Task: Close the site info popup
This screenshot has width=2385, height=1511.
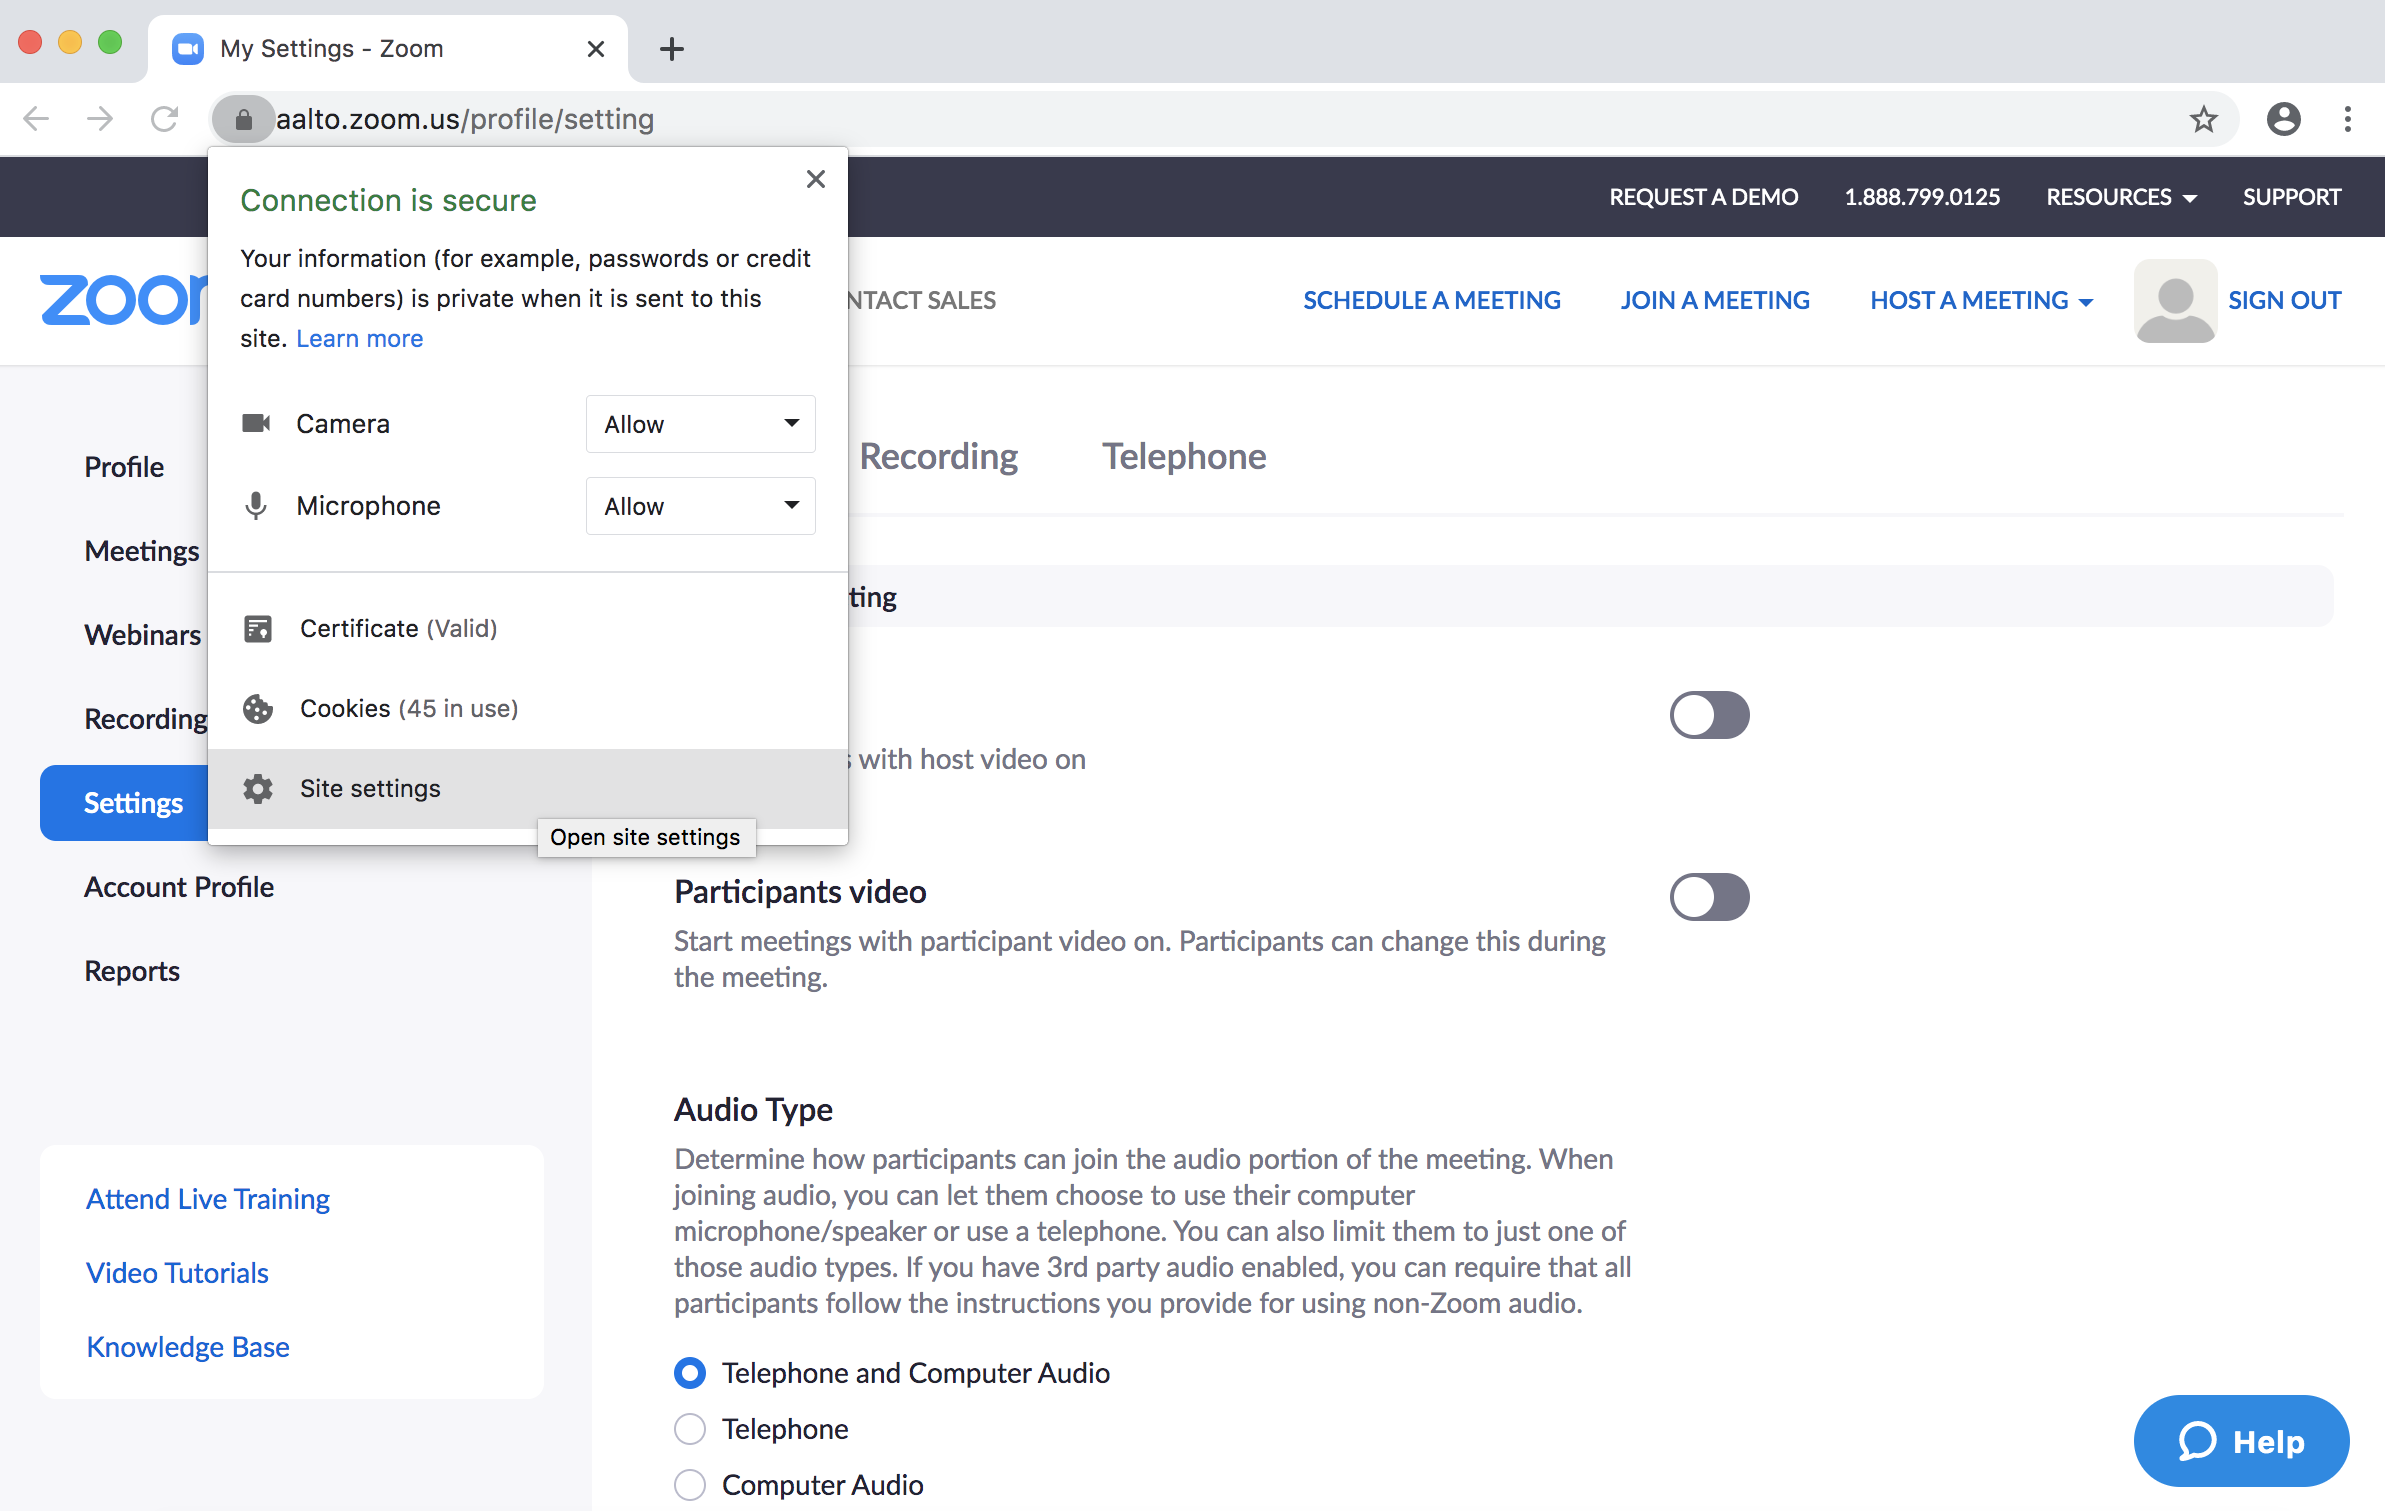Action: pyautogui.click(x=816, y=179)
